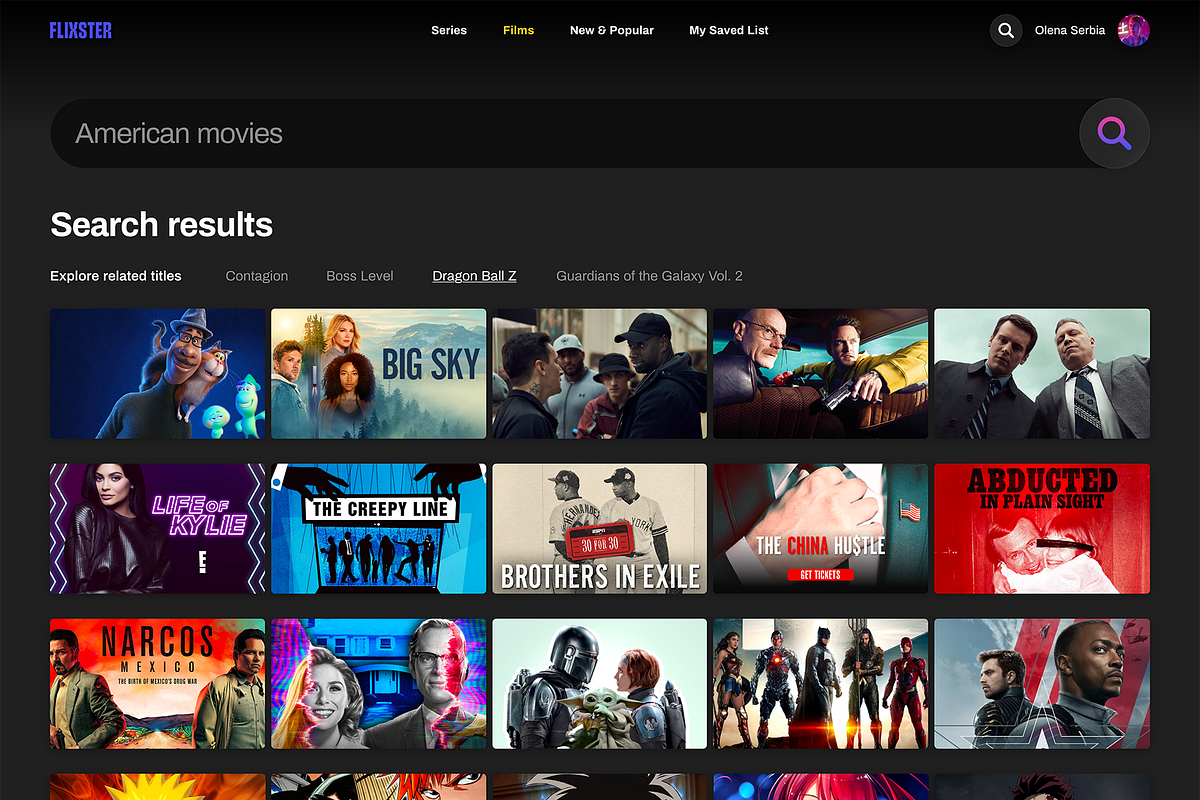Open My Saved List

click(729, 30)
